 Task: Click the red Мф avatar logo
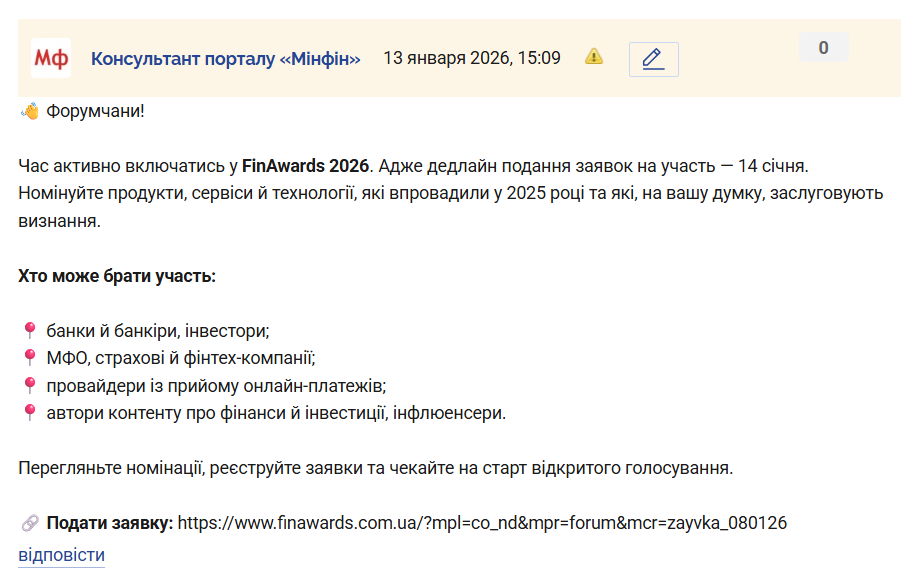[x=51, y=58]
